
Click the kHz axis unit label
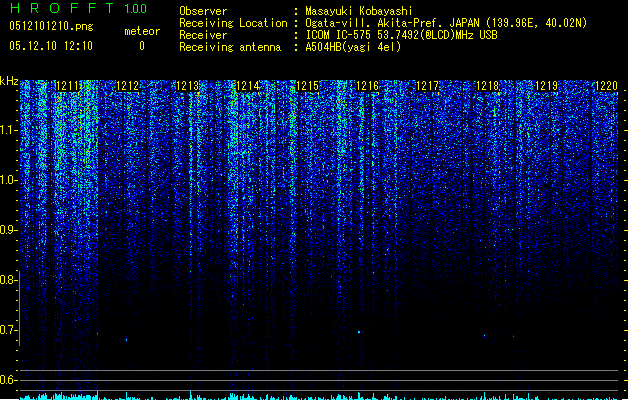[x=9, y=81]
